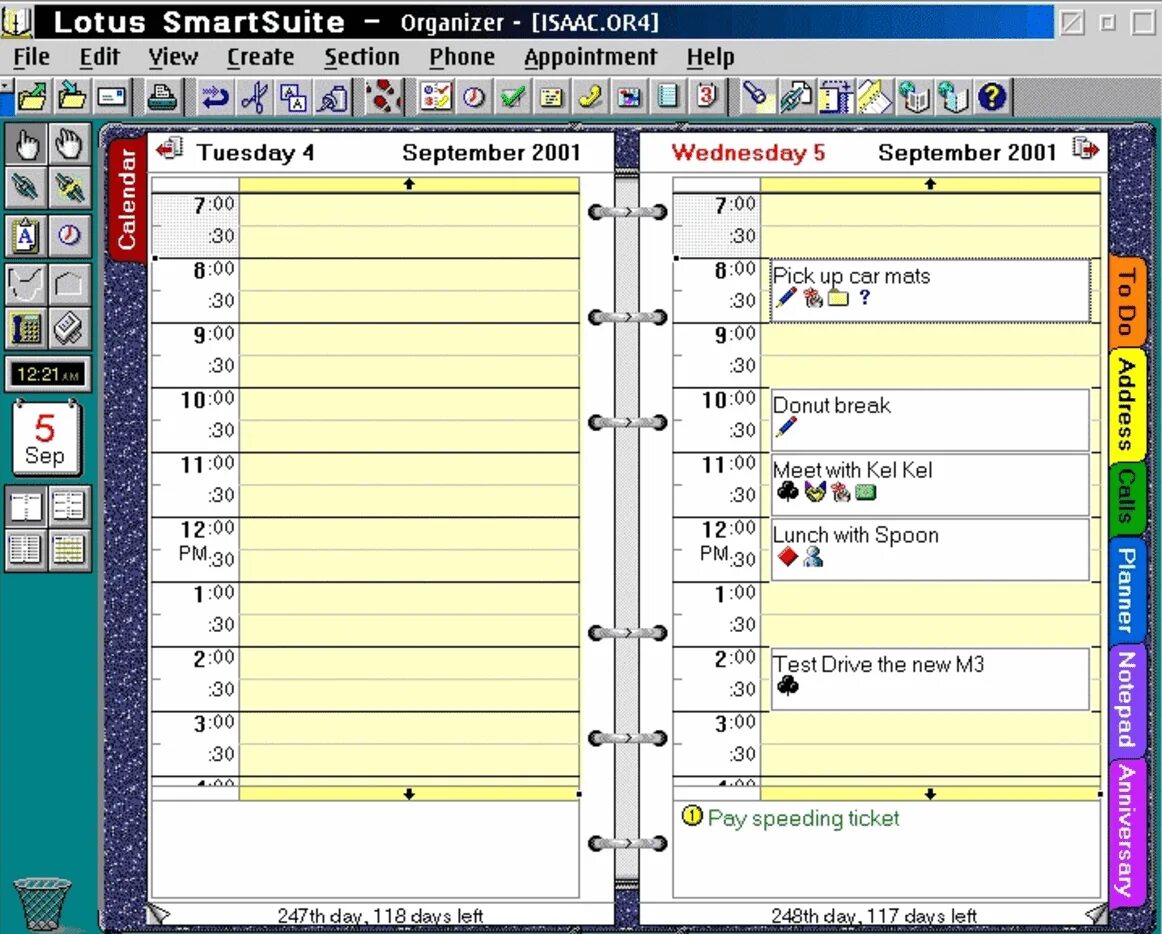Click the blue Help question mark icon
This screenshot has height=934, width=1162.
pos(992,97)
